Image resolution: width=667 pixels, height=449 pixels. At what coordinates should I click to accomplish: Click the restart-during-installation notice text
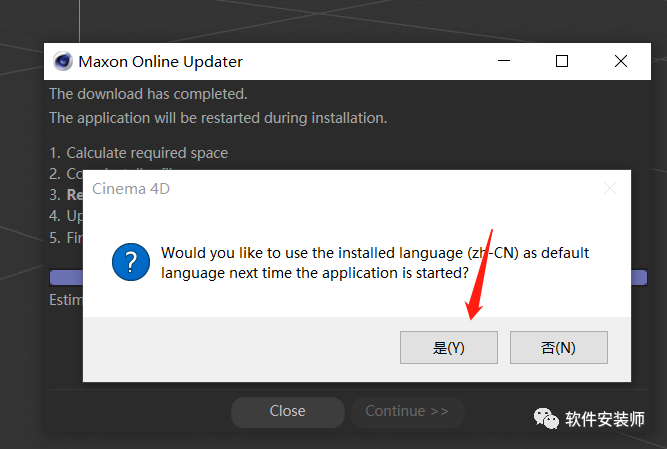coord(218,118)
